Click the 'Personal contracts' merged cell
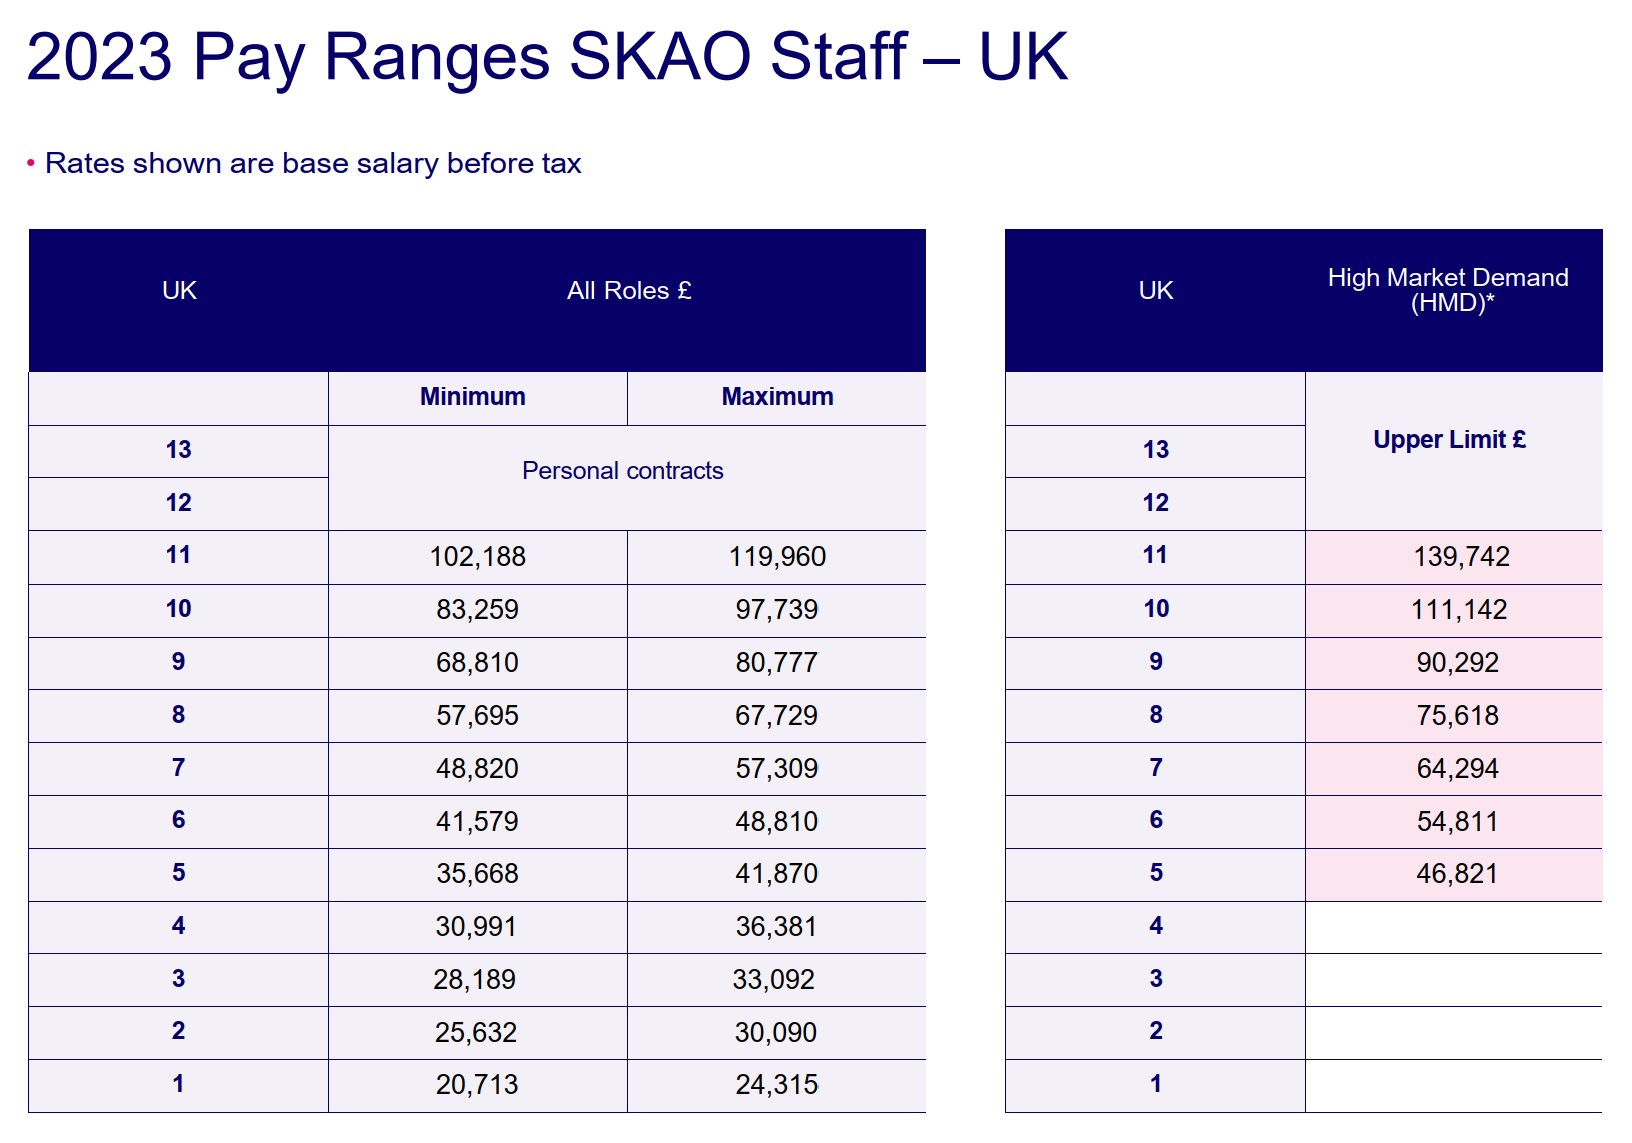 tap(623, 471)
